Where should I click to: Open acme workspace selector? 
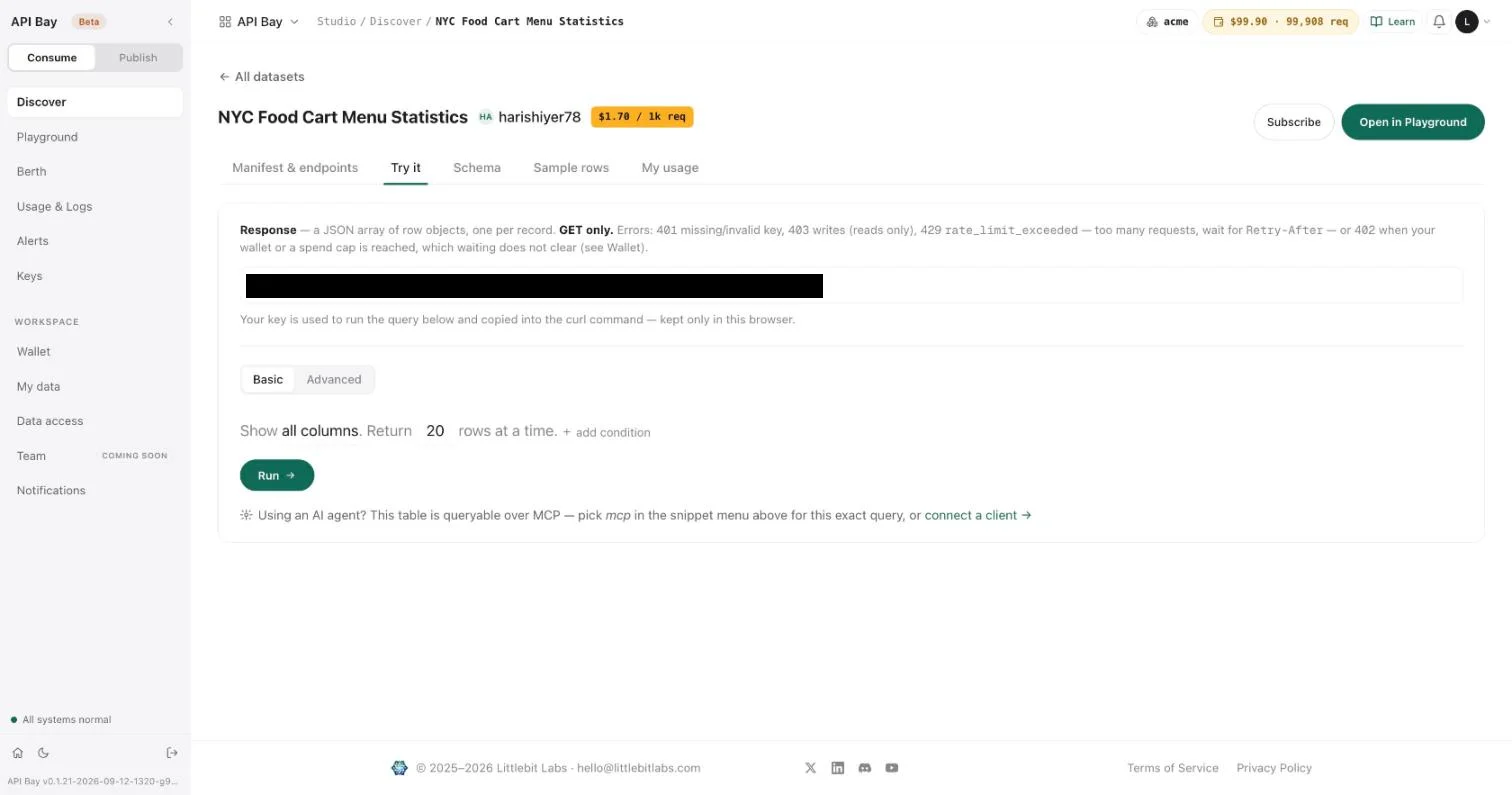pos(1167,21)
